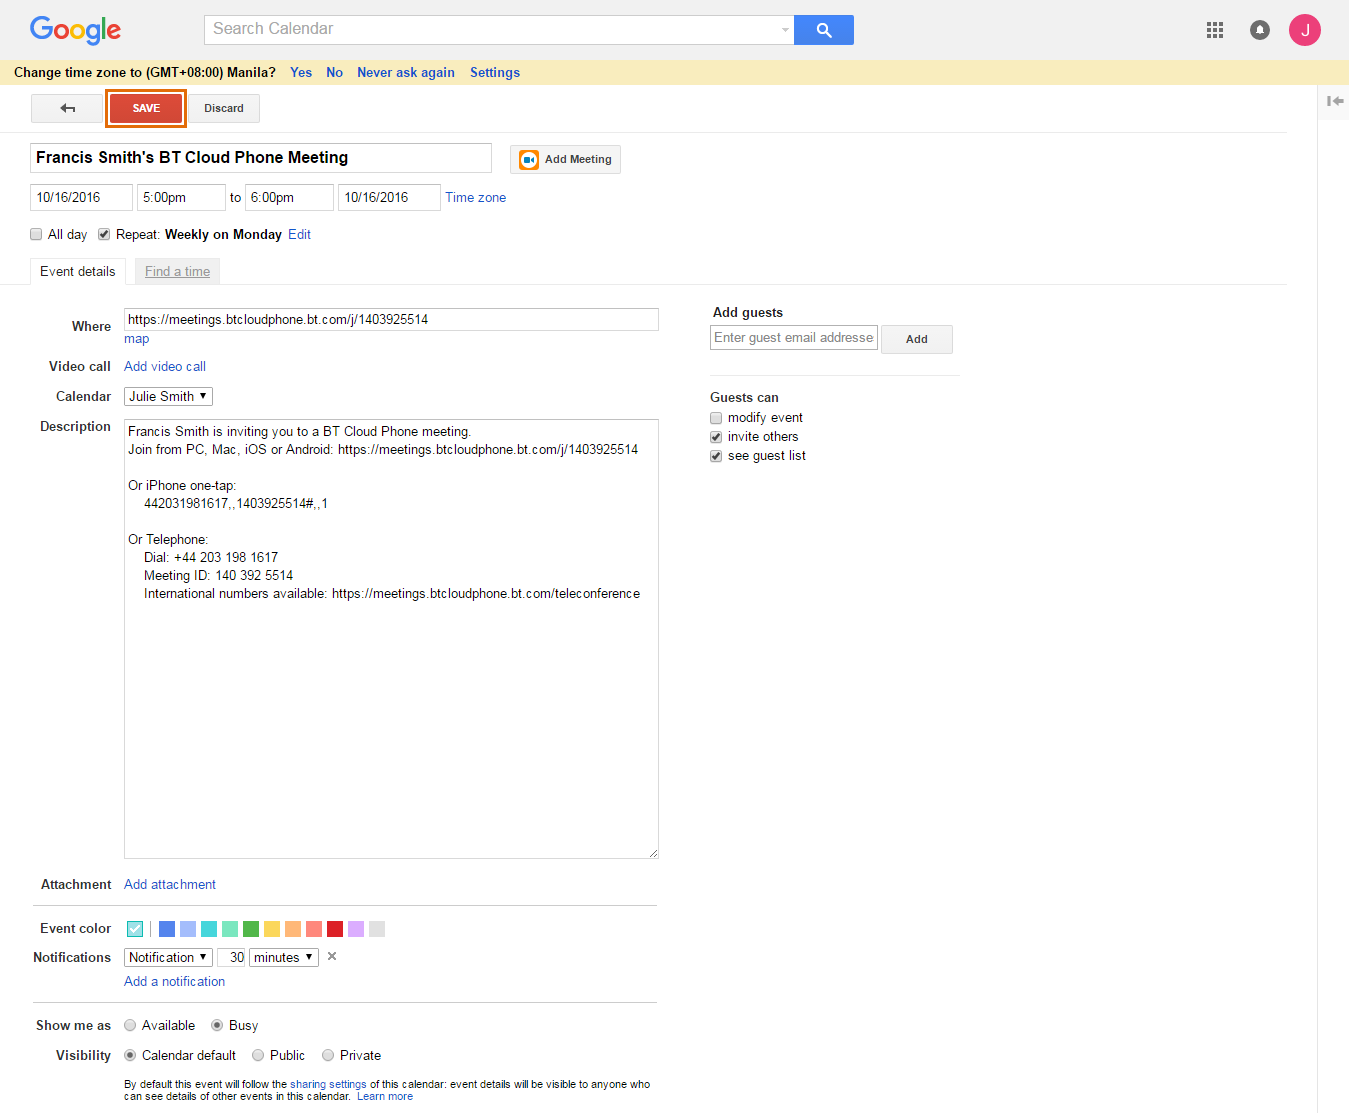Click inside the Description text area

pos(391,639)
